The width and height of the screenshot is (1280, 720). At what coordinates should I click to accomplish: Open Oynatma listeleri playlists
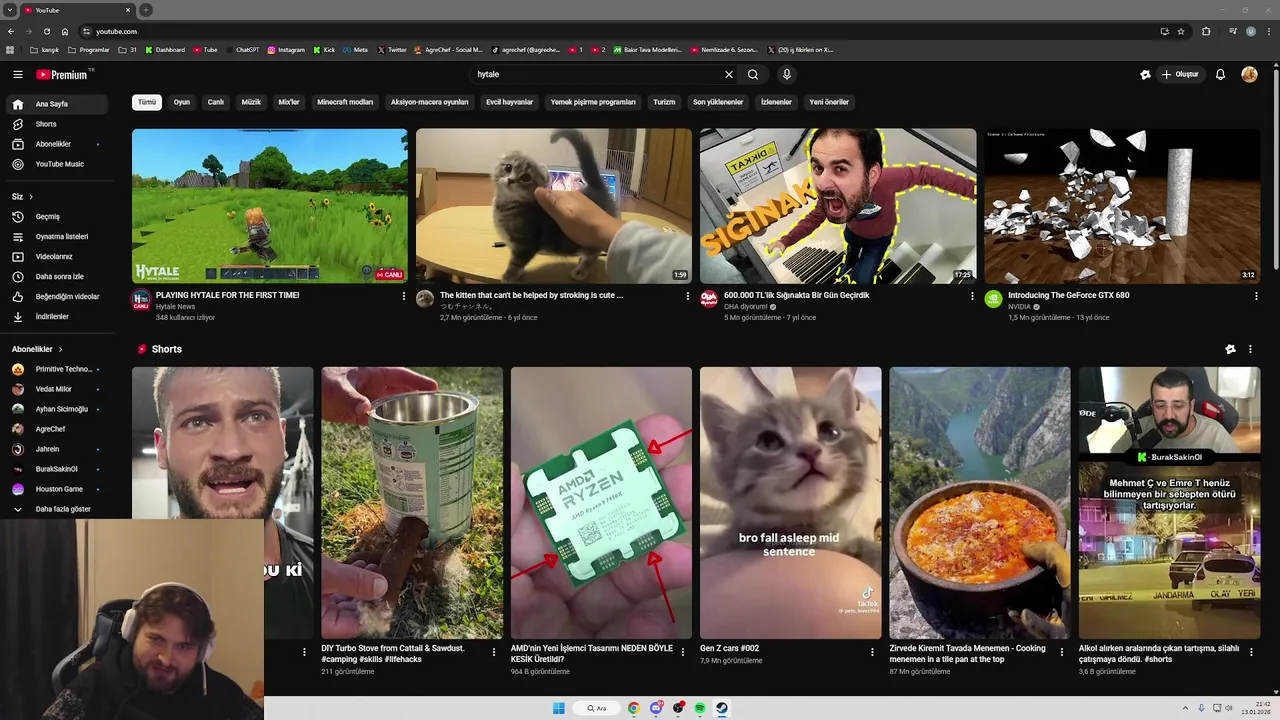[56, 236]
